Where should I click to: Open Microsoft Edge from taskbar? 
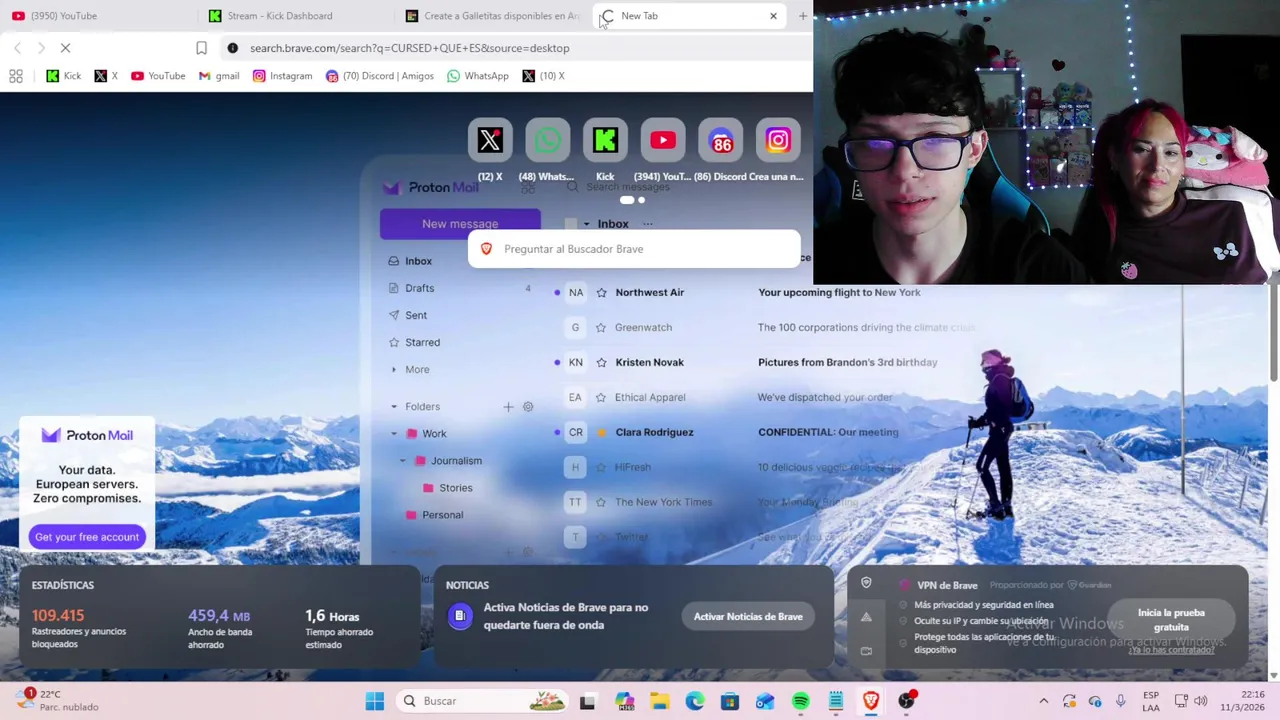(694, 701)
